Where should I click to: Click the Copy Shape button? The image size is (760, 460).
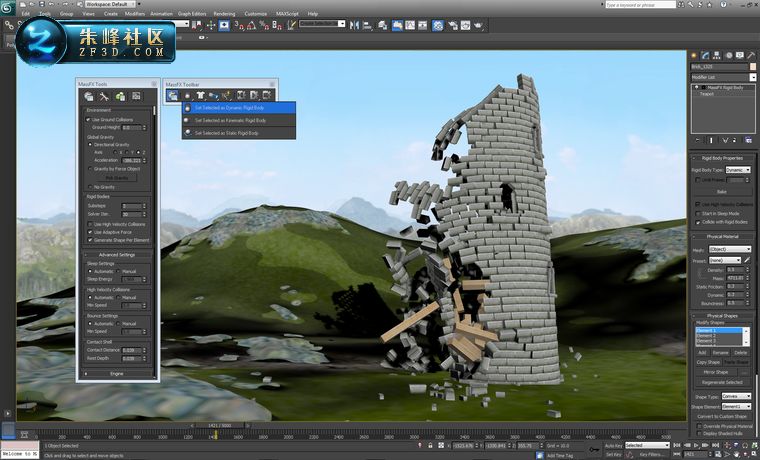coord(708,362)
